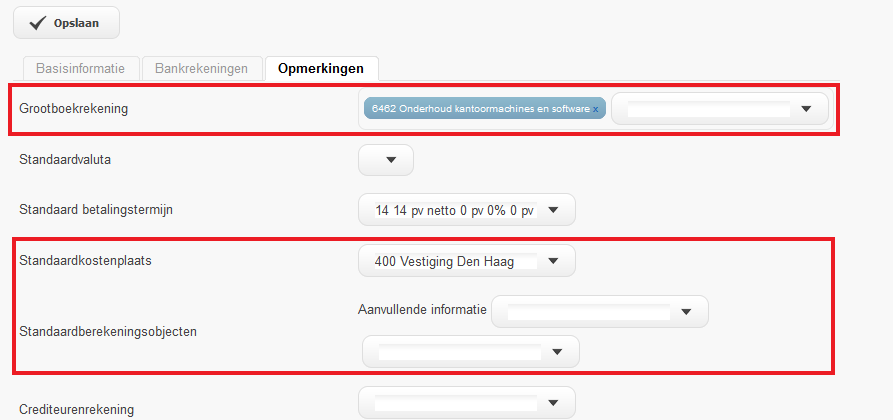Click the empty field below Aanvullende informatie

pos(459,351)
